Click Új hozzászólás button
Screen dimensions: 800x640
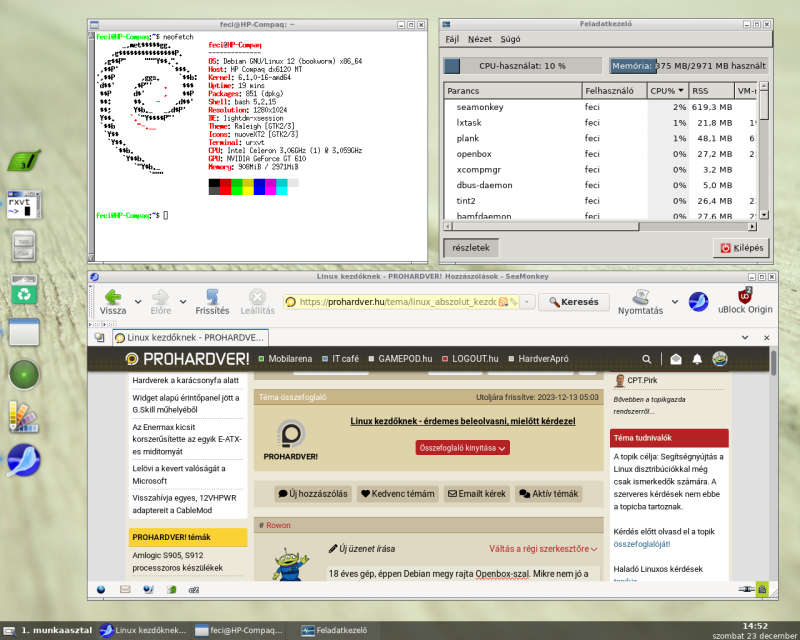[x=313, y=494]
